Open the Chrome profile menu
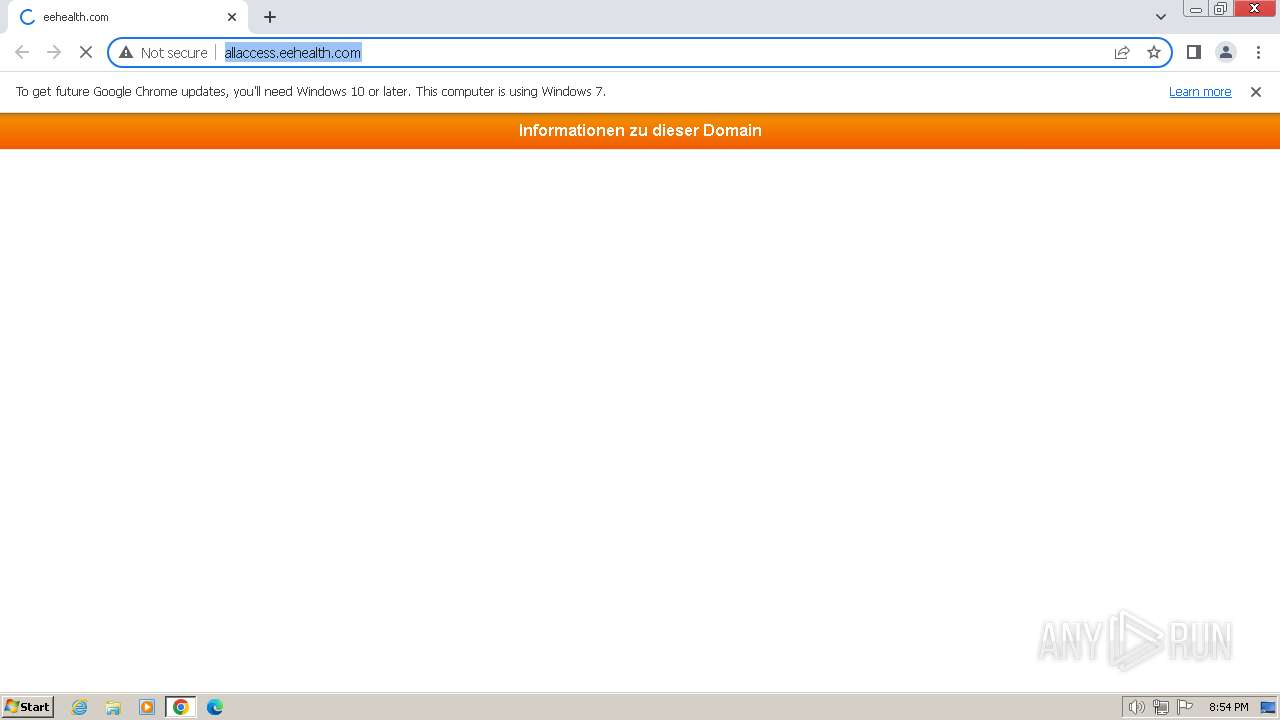 click(x=1226, y=52)
